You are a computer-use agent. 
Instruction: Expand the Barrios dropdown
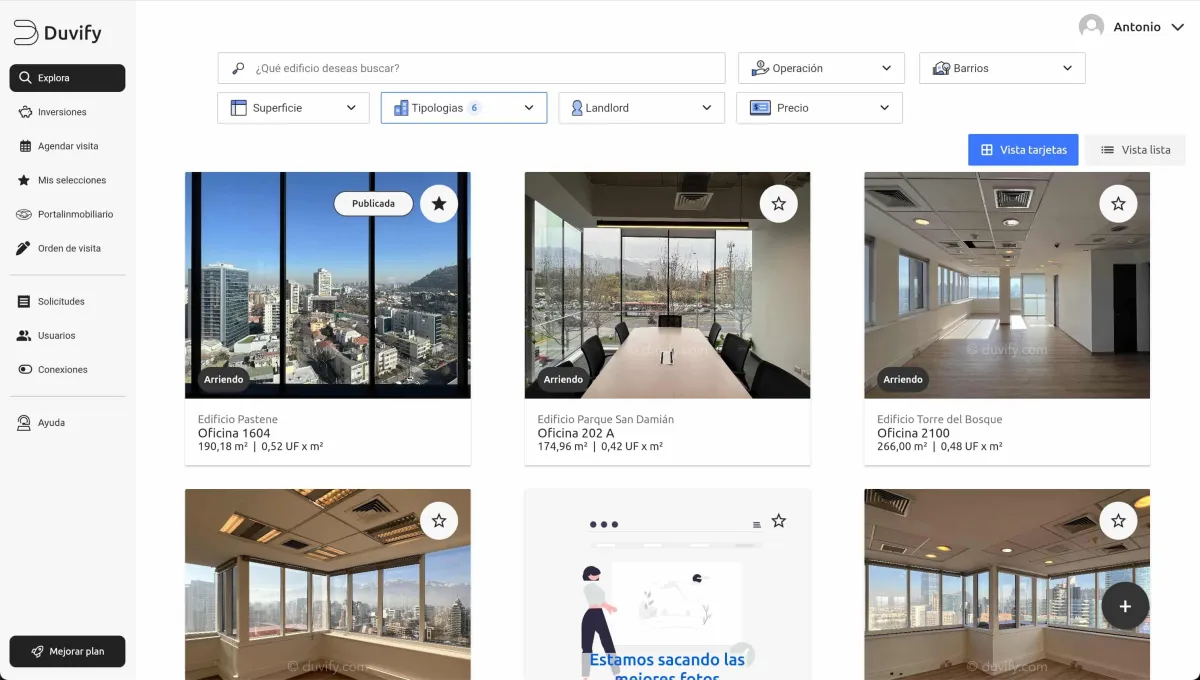[1002, 68]
